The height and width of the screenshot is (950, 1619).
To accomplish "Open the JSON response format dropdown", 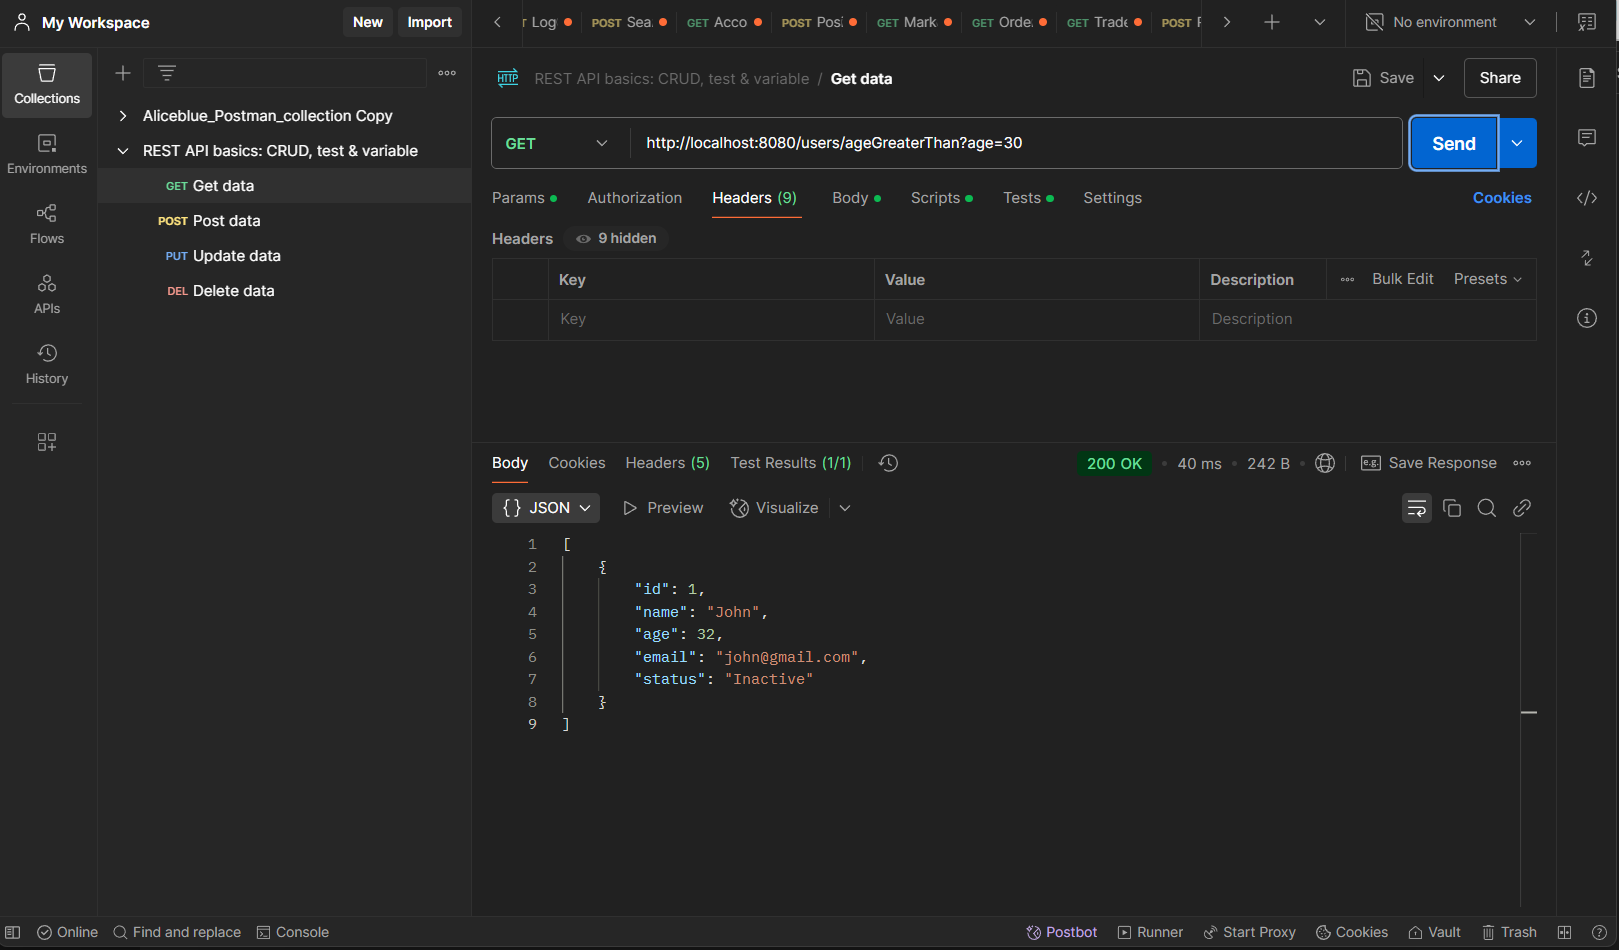I will [546, 508].
